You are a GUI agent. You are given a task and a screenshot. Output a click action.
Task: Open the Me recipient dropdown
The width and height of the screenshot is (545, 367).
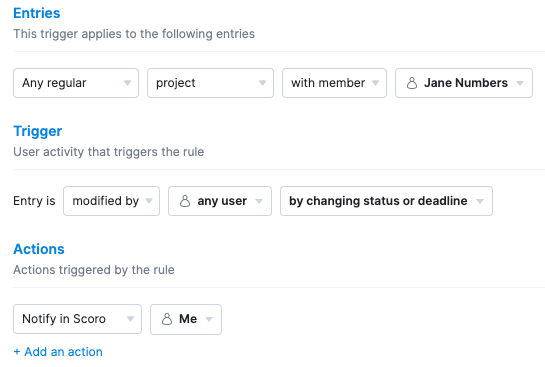[186, 319]
